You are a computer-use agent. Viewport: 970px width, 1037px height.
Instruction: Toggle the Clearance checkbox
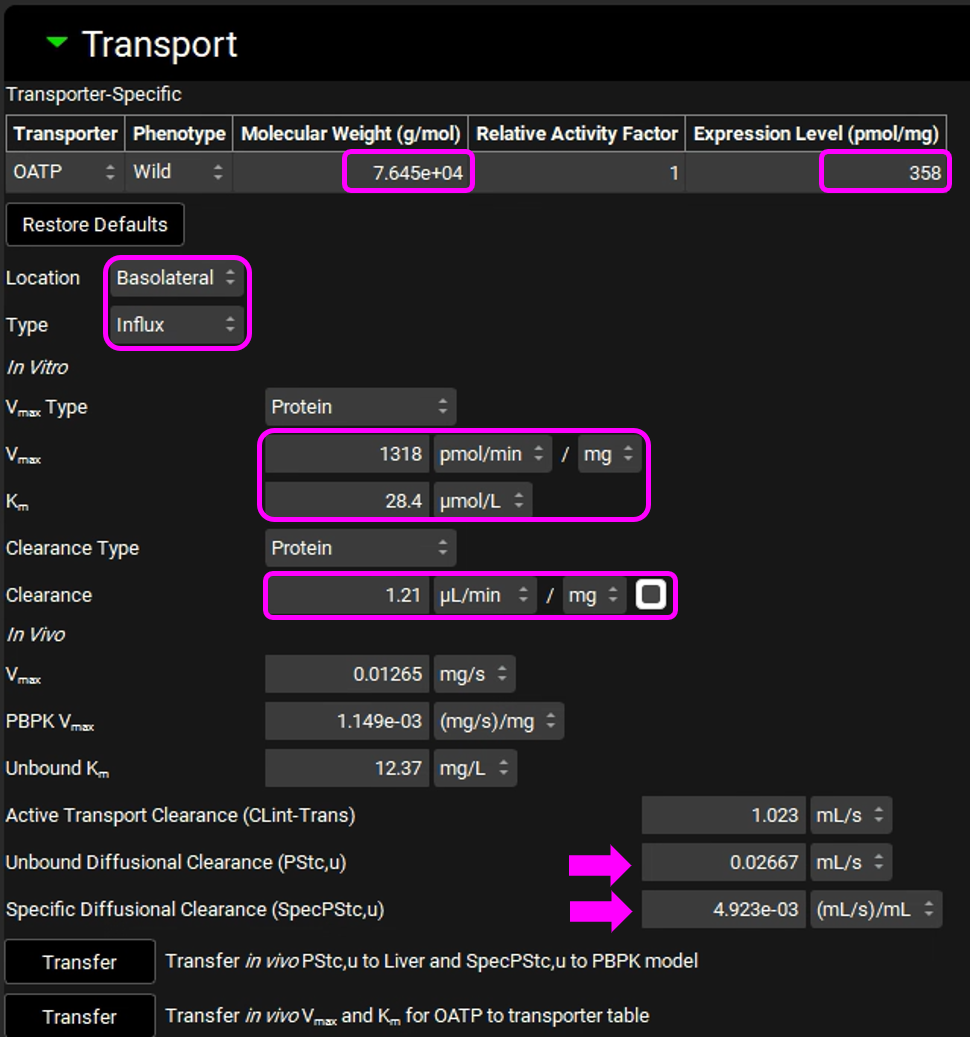pos(651,596)
